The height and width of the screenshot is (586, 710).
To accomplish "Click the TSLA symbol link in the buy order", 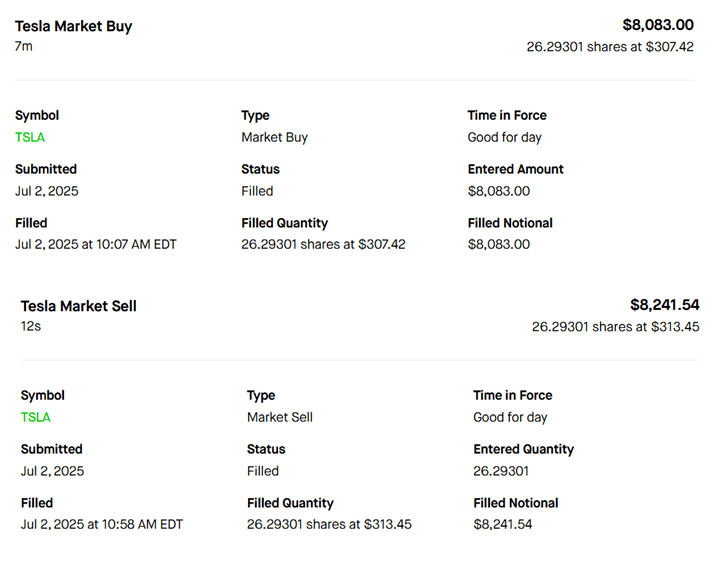I will point(30,137).
